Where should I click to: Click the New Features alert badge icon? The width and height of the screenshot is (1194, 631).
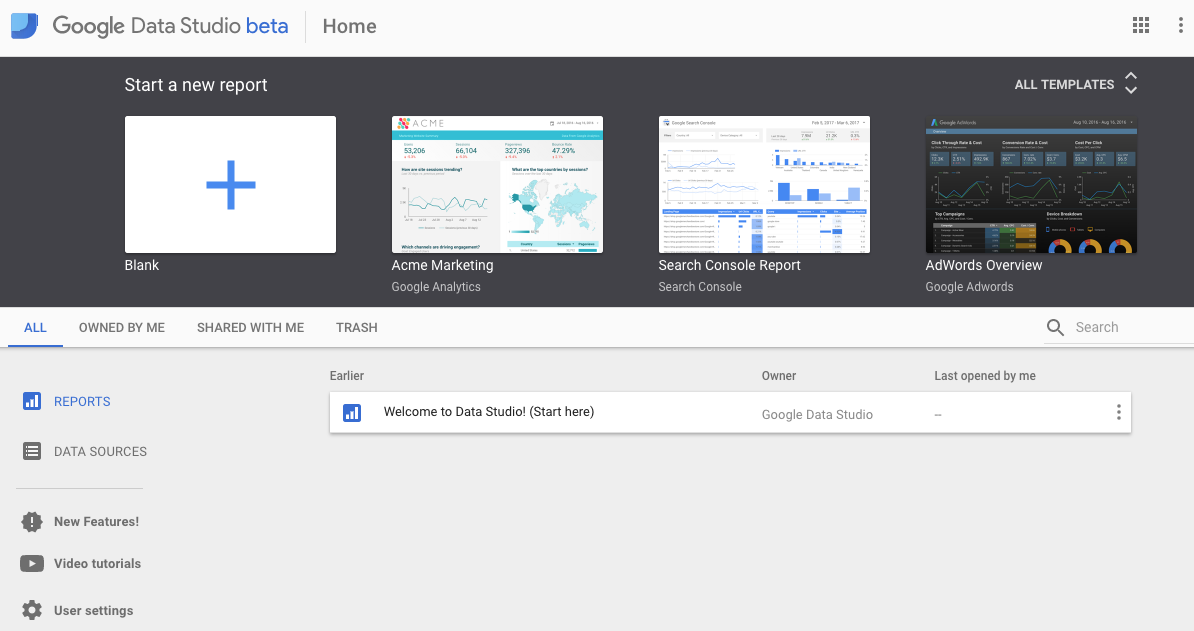(x=32, y=521)
